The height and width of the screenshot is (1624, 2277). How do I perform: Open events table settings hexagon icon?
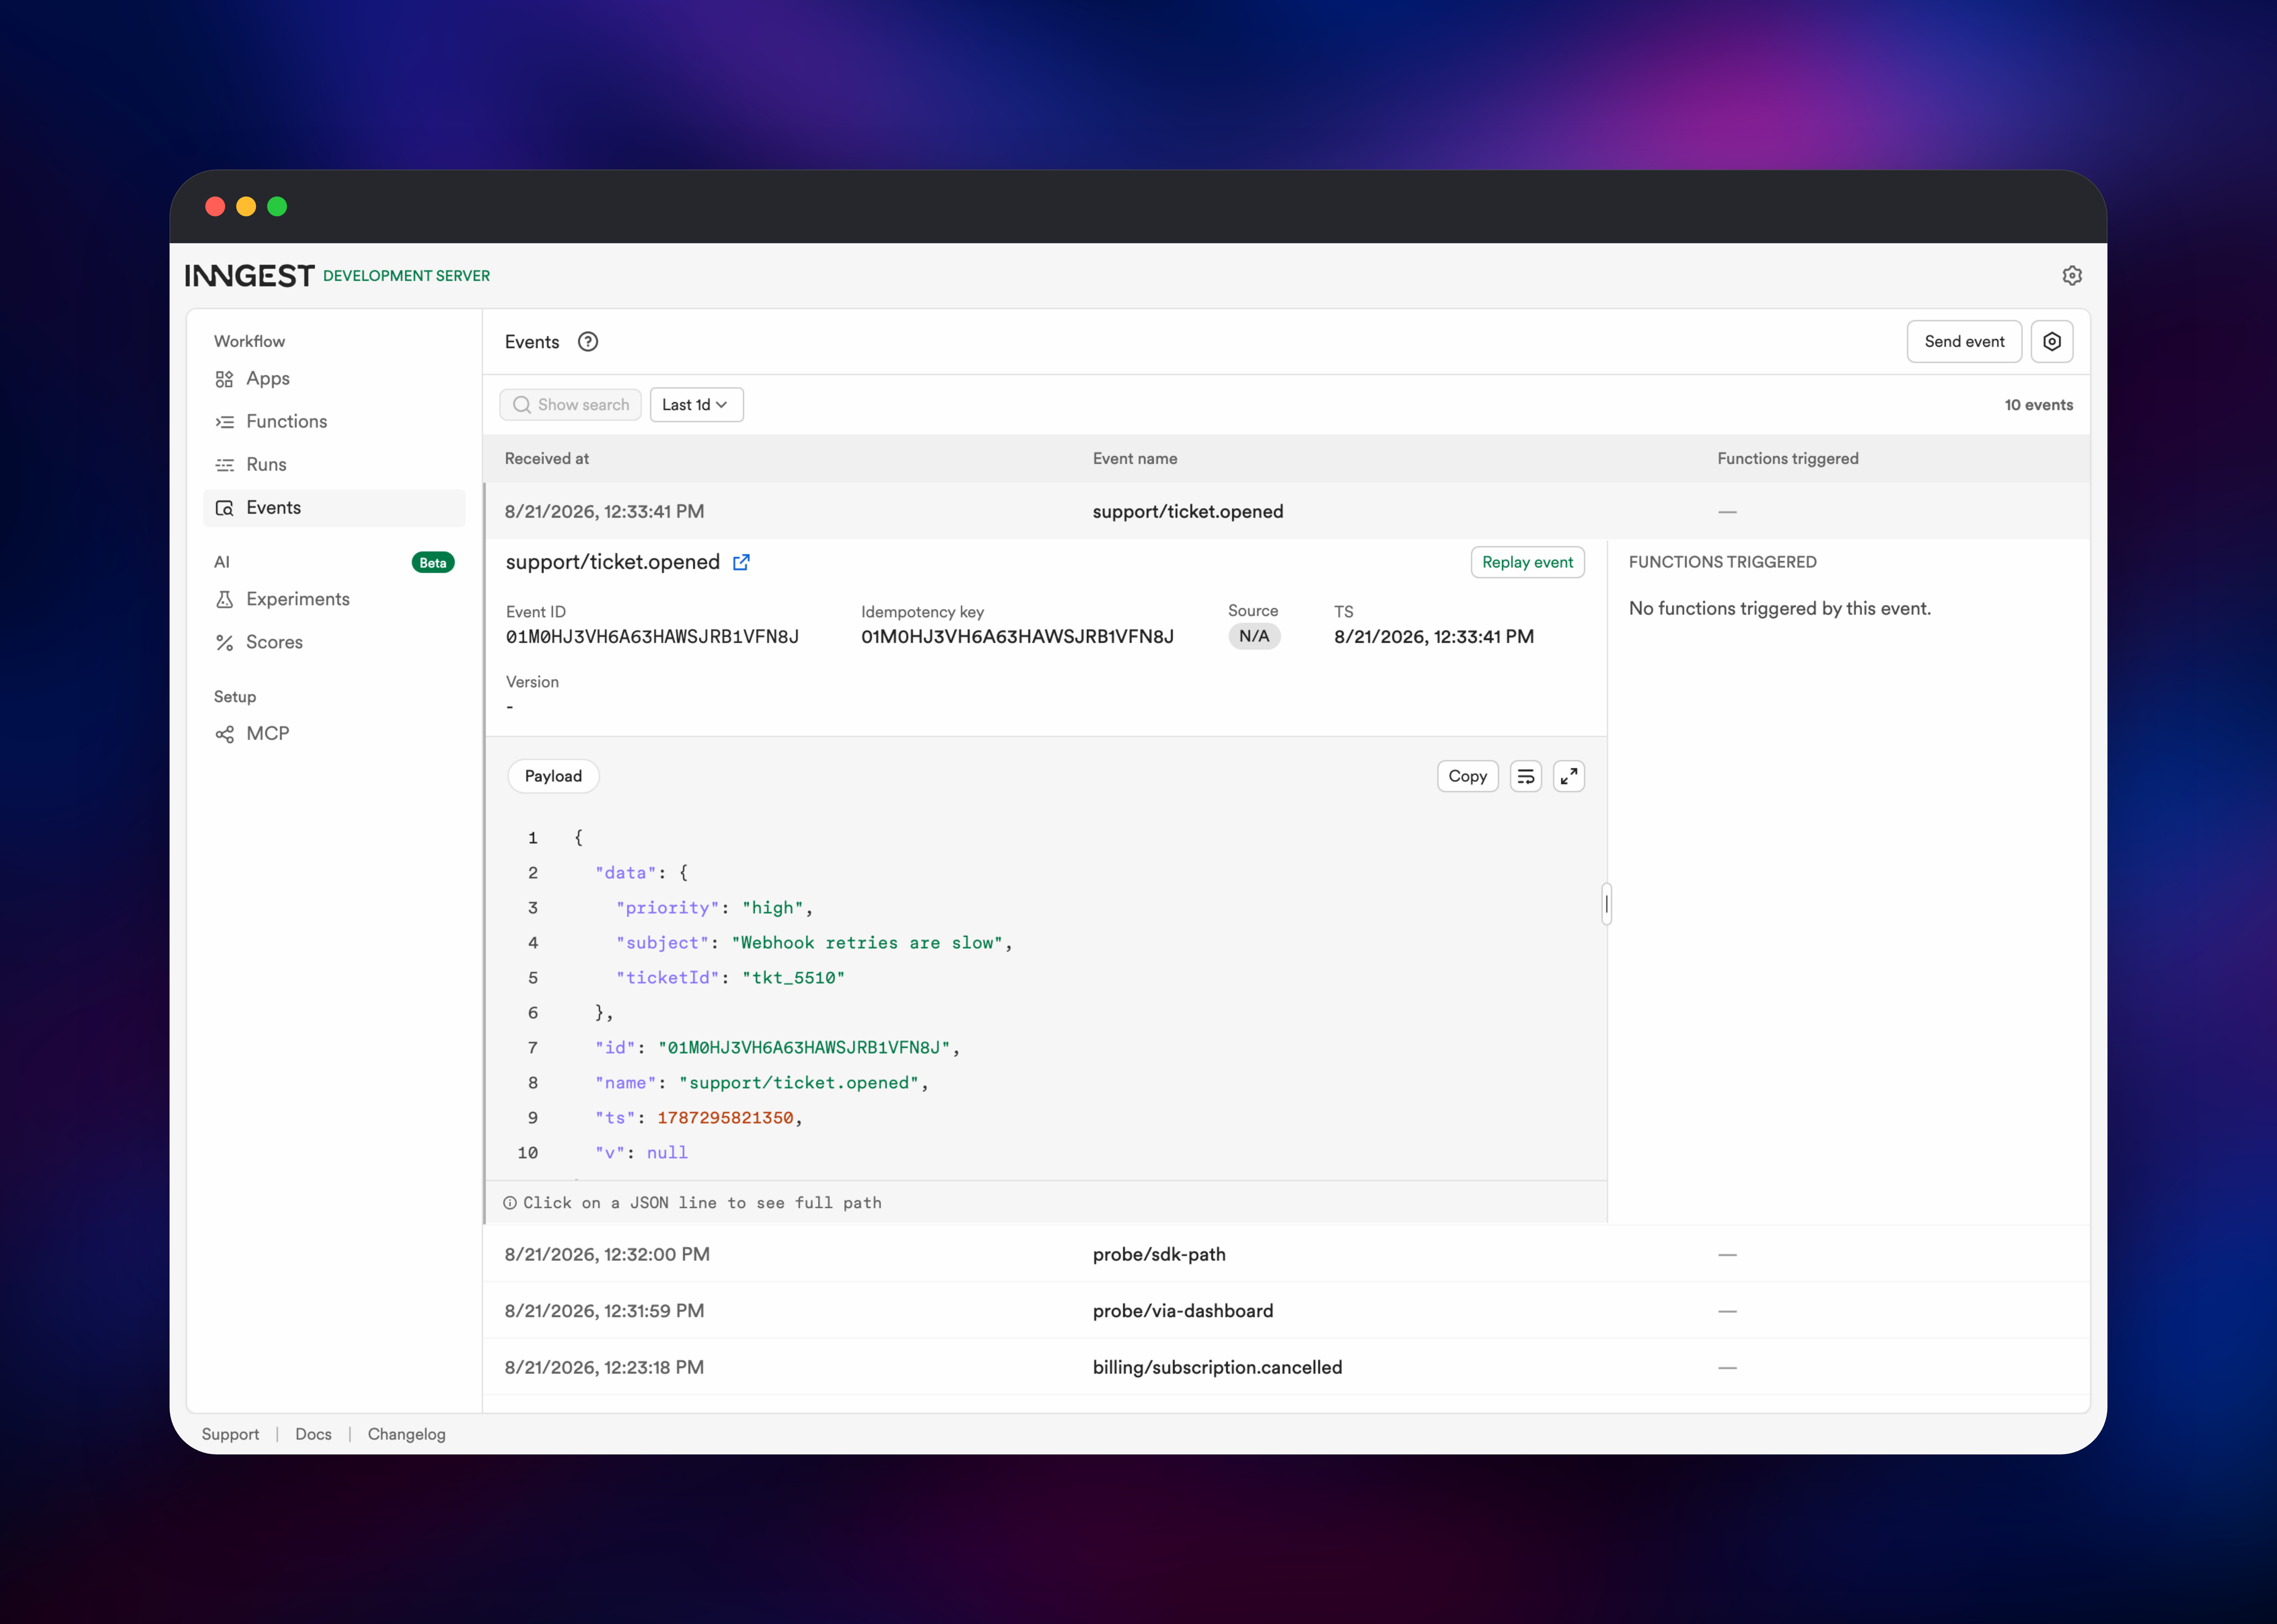click(x=2052, y=342)
